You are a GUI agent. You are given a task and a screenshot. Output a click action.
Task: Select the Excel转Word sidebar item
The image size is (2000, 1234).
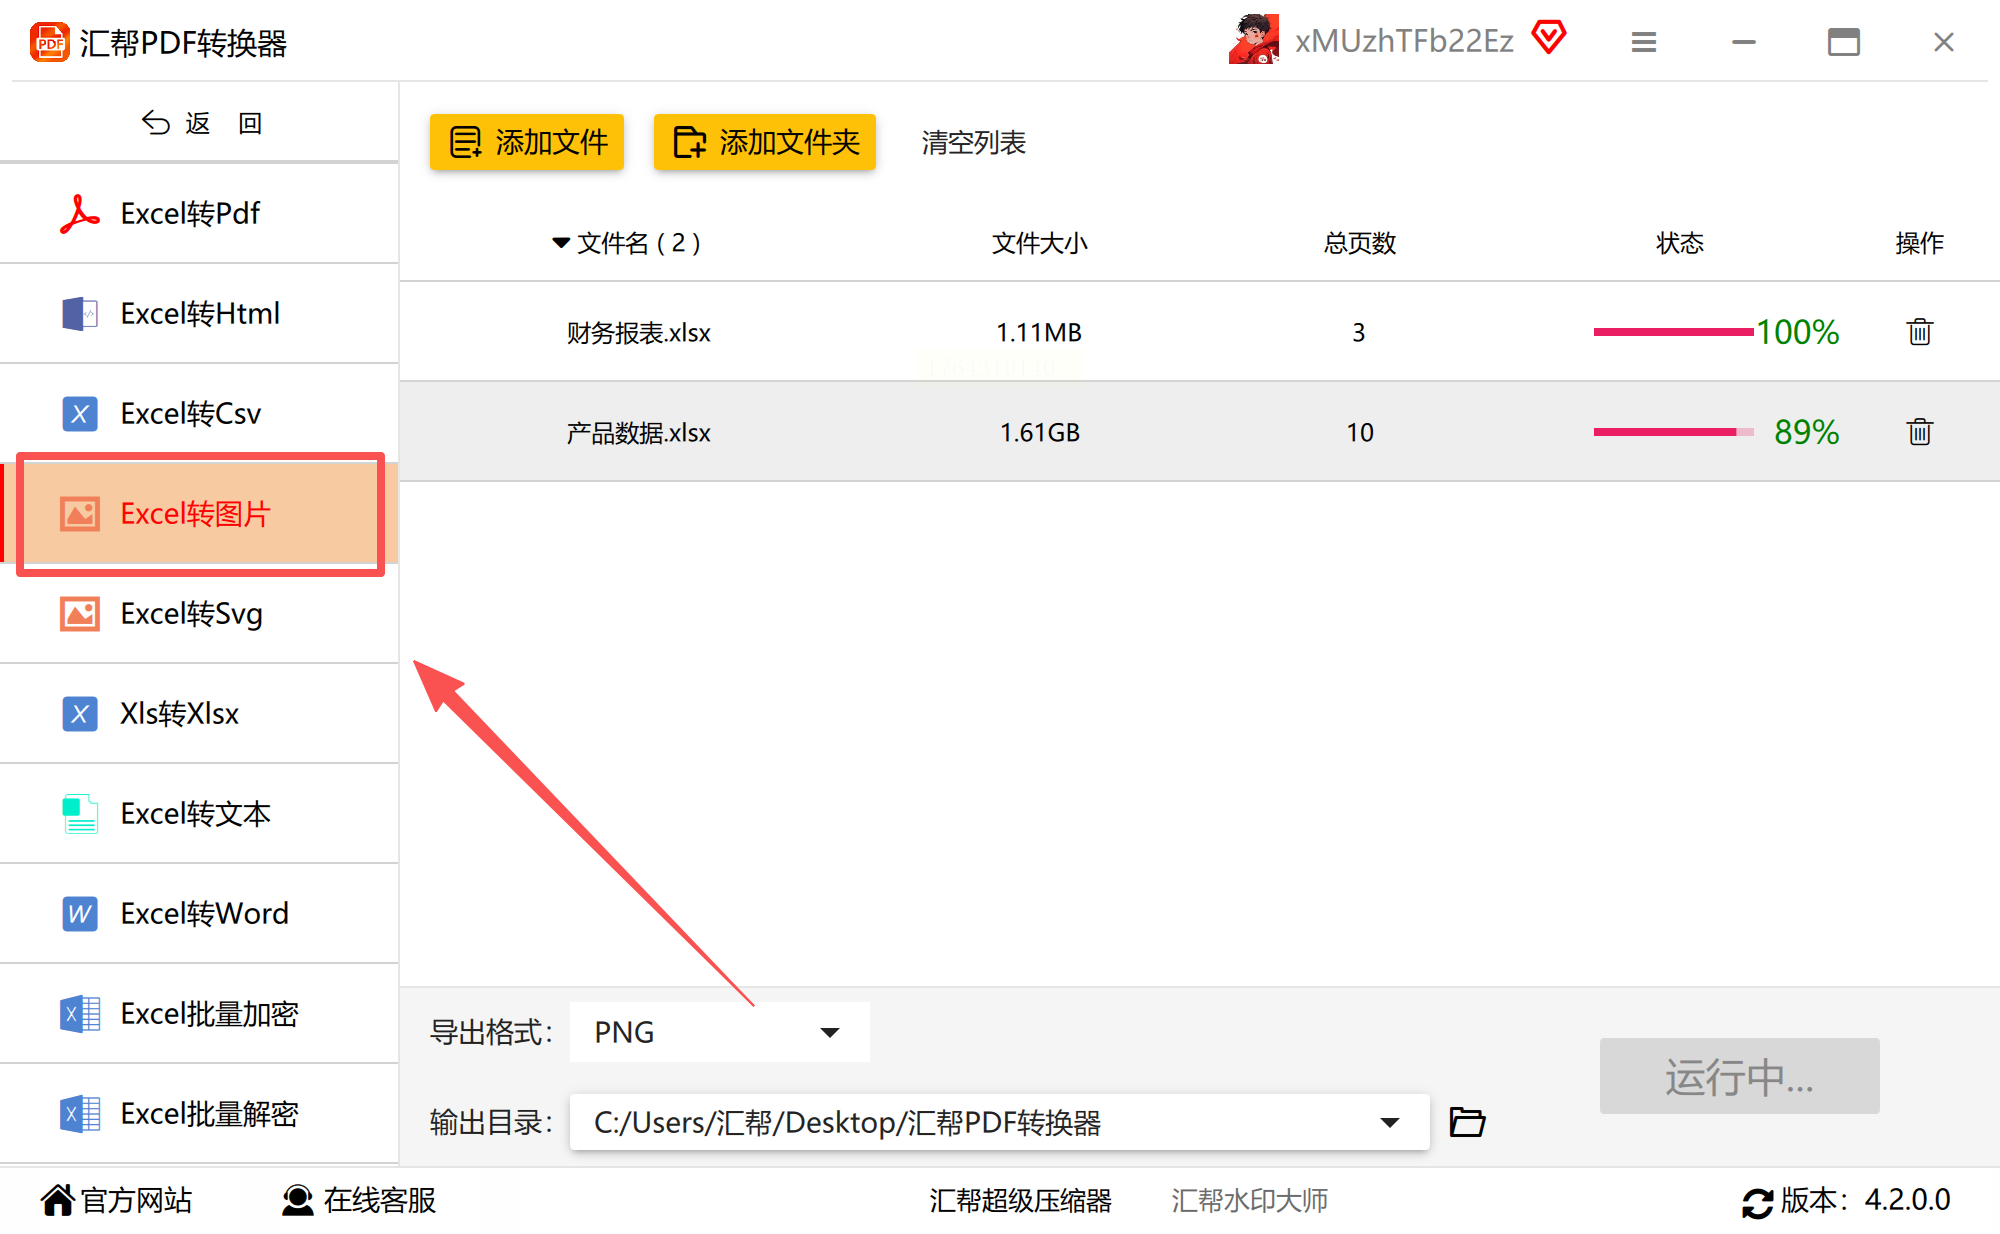(x=204, y=913)
